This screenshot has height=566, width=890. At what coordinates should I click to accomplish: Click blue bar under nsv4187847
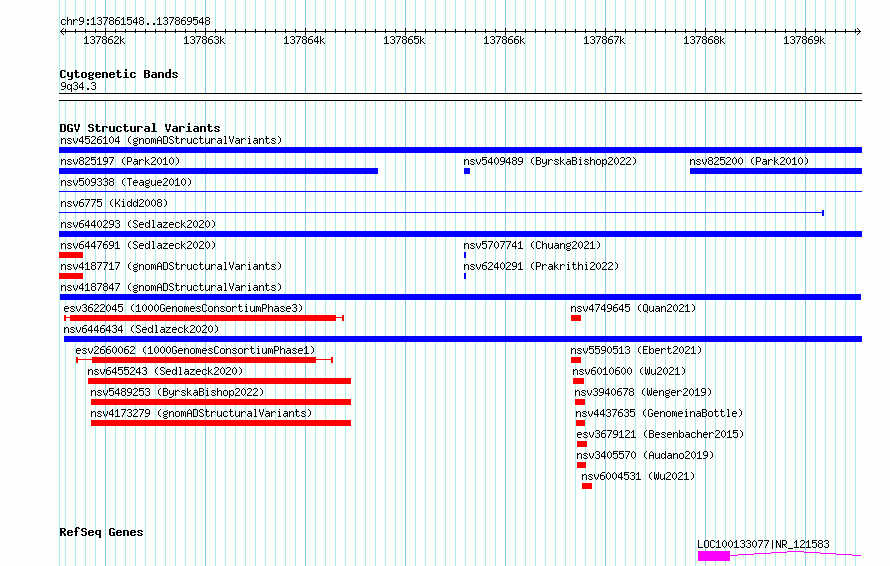[x=460, y=297]
